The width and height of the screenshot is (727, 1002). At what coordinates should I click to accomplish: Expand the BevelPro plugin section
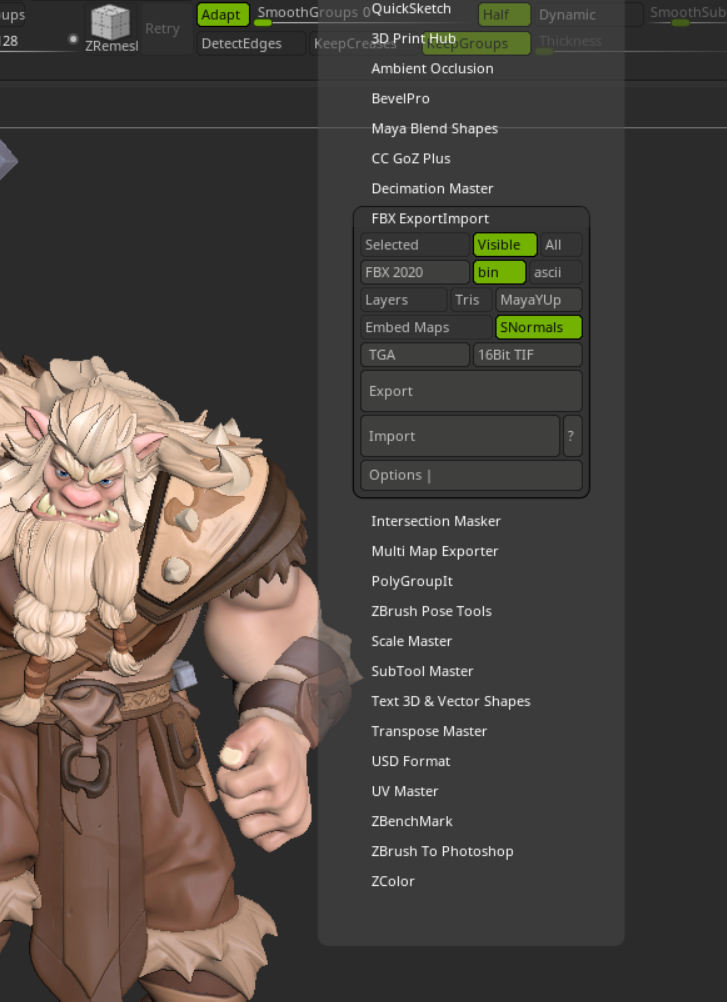(400, 98)
